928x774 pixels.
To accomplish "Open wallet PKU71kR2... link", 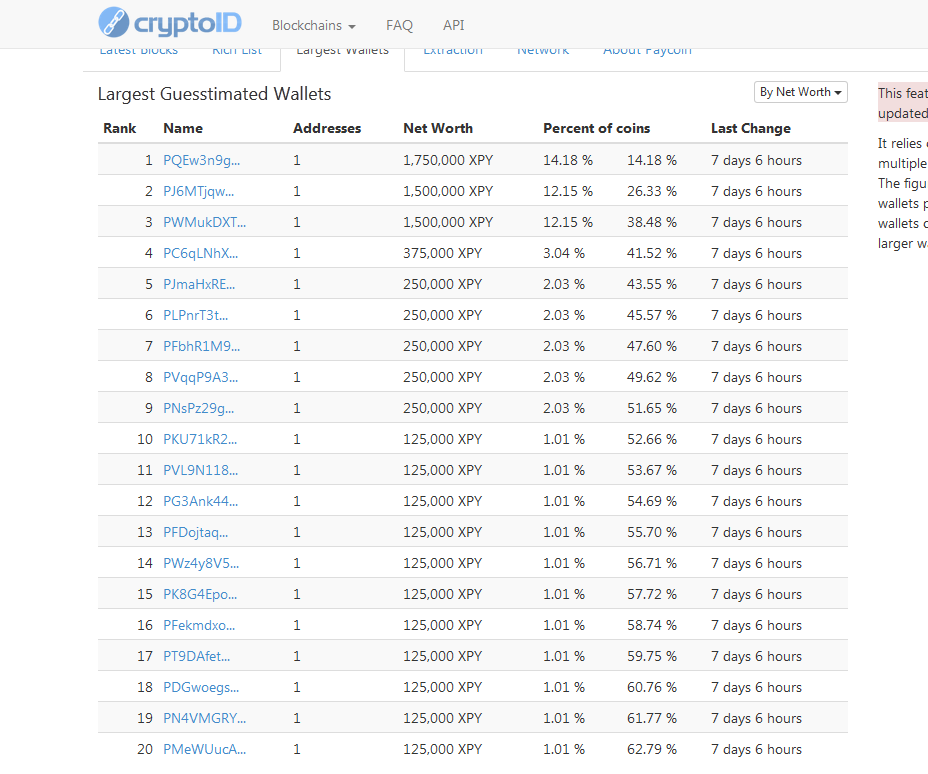I will (199, 440).
